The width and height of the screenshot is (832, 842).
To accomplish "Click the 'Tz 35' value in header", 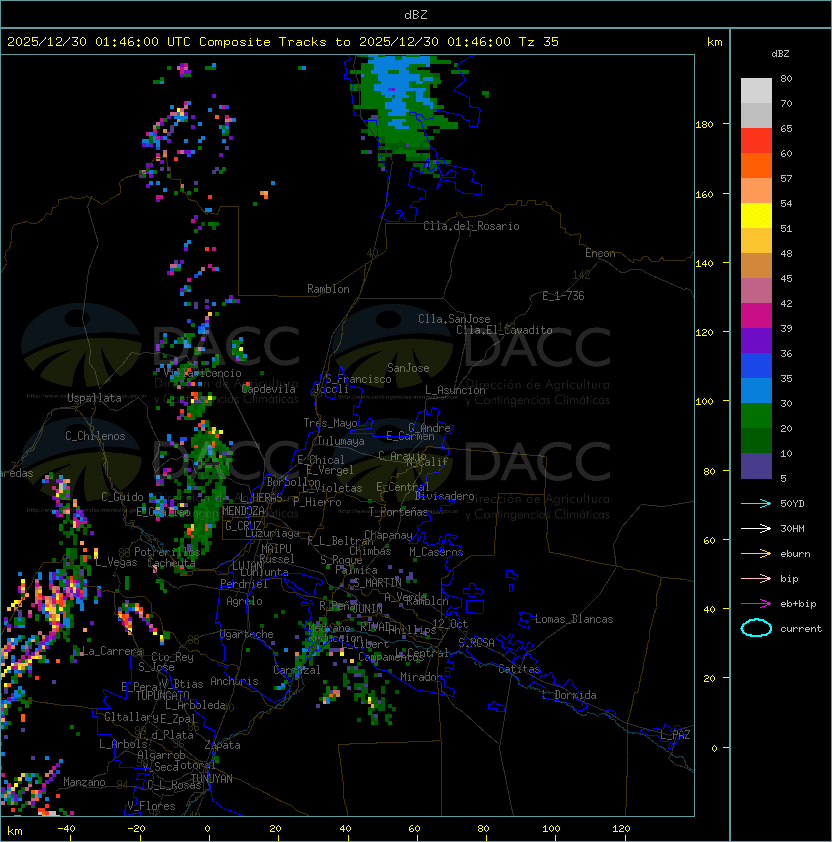I will pyautogui.click(x=538, y=42).
